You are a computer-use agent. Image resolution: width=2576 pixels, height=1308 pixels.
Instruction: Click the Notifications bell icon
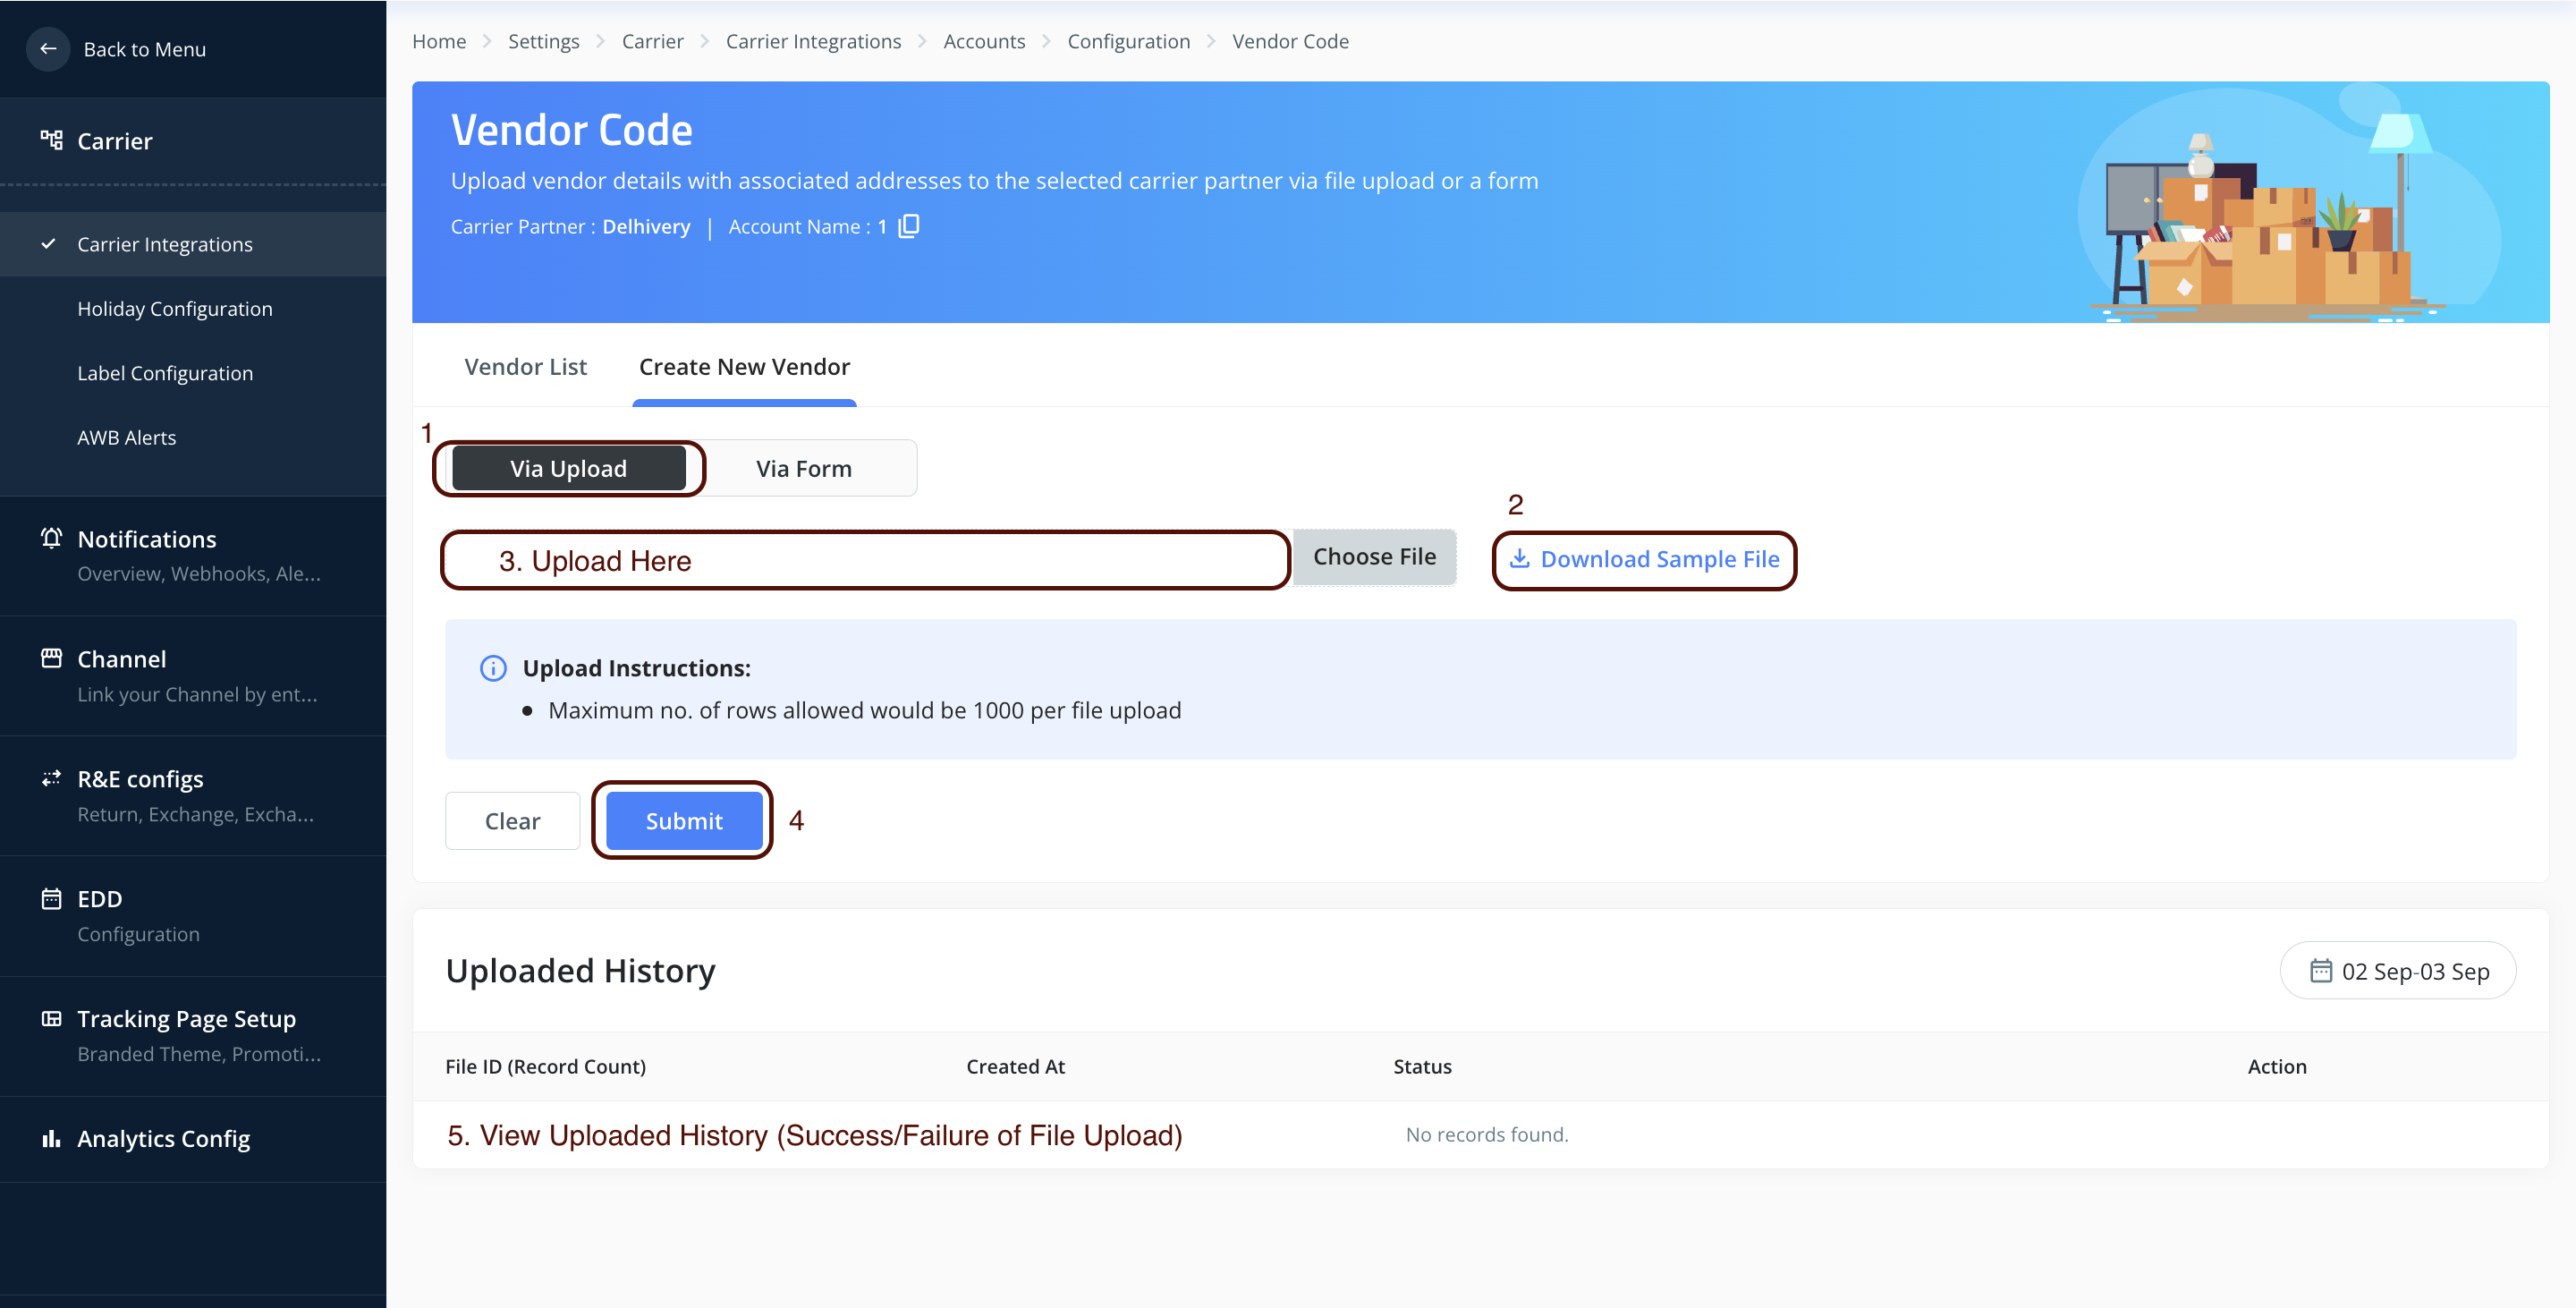click(51, 538)
